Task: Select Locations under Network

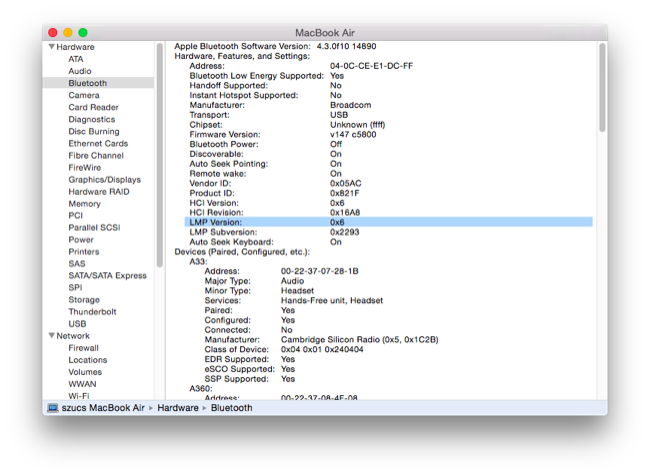Action: 87,359
